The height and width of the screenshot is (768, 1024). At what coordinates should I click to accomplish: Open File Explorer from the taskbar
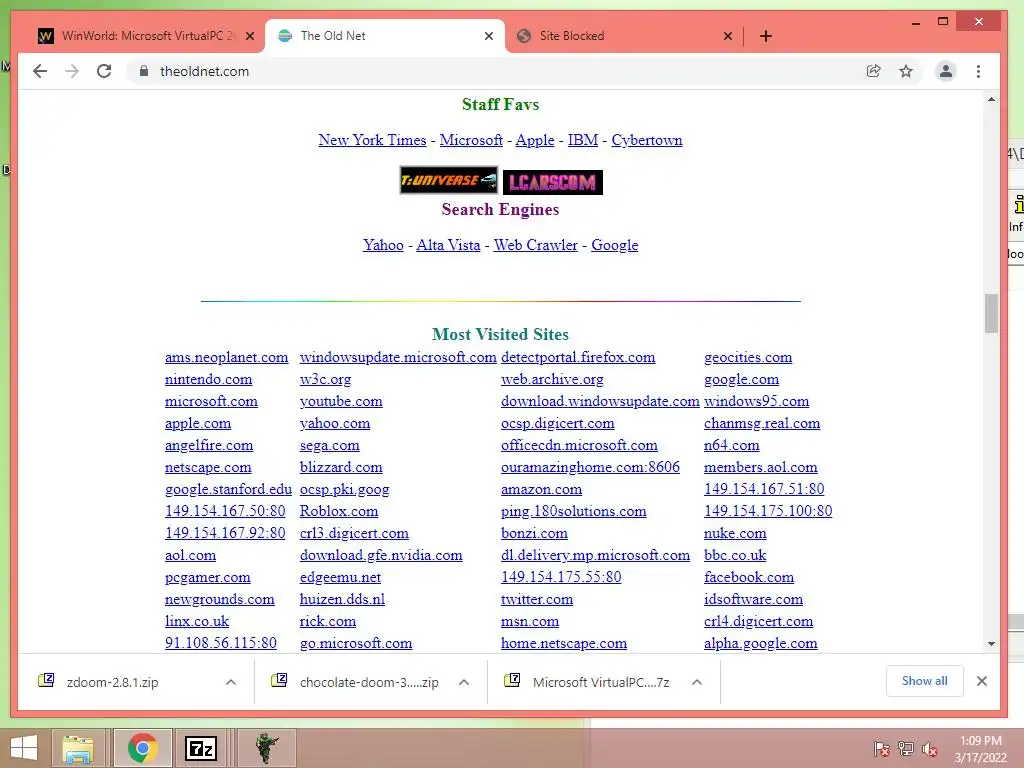(x=78, y=748)
